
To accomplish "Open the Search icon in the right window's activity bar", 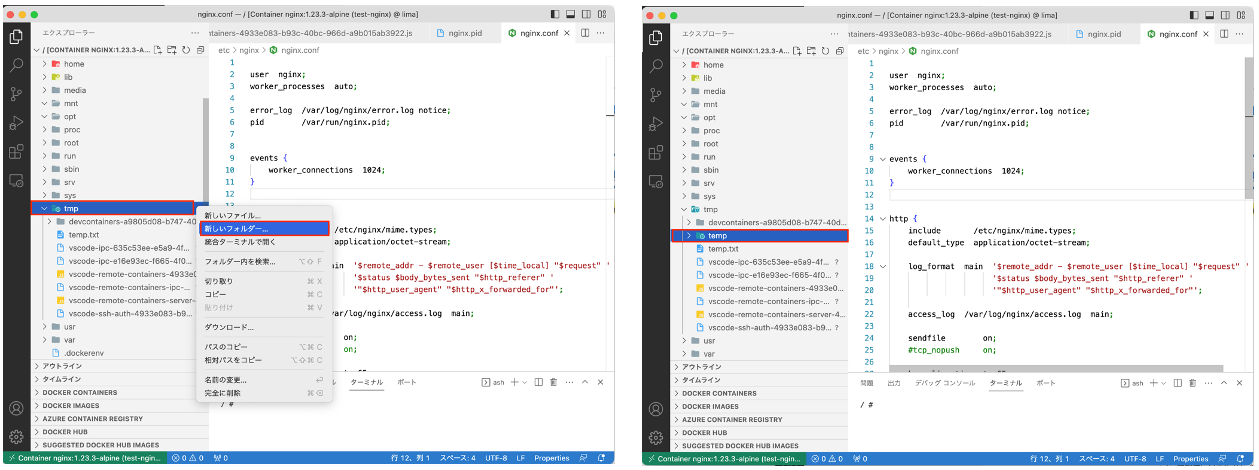I will click(x=656, y=65).
